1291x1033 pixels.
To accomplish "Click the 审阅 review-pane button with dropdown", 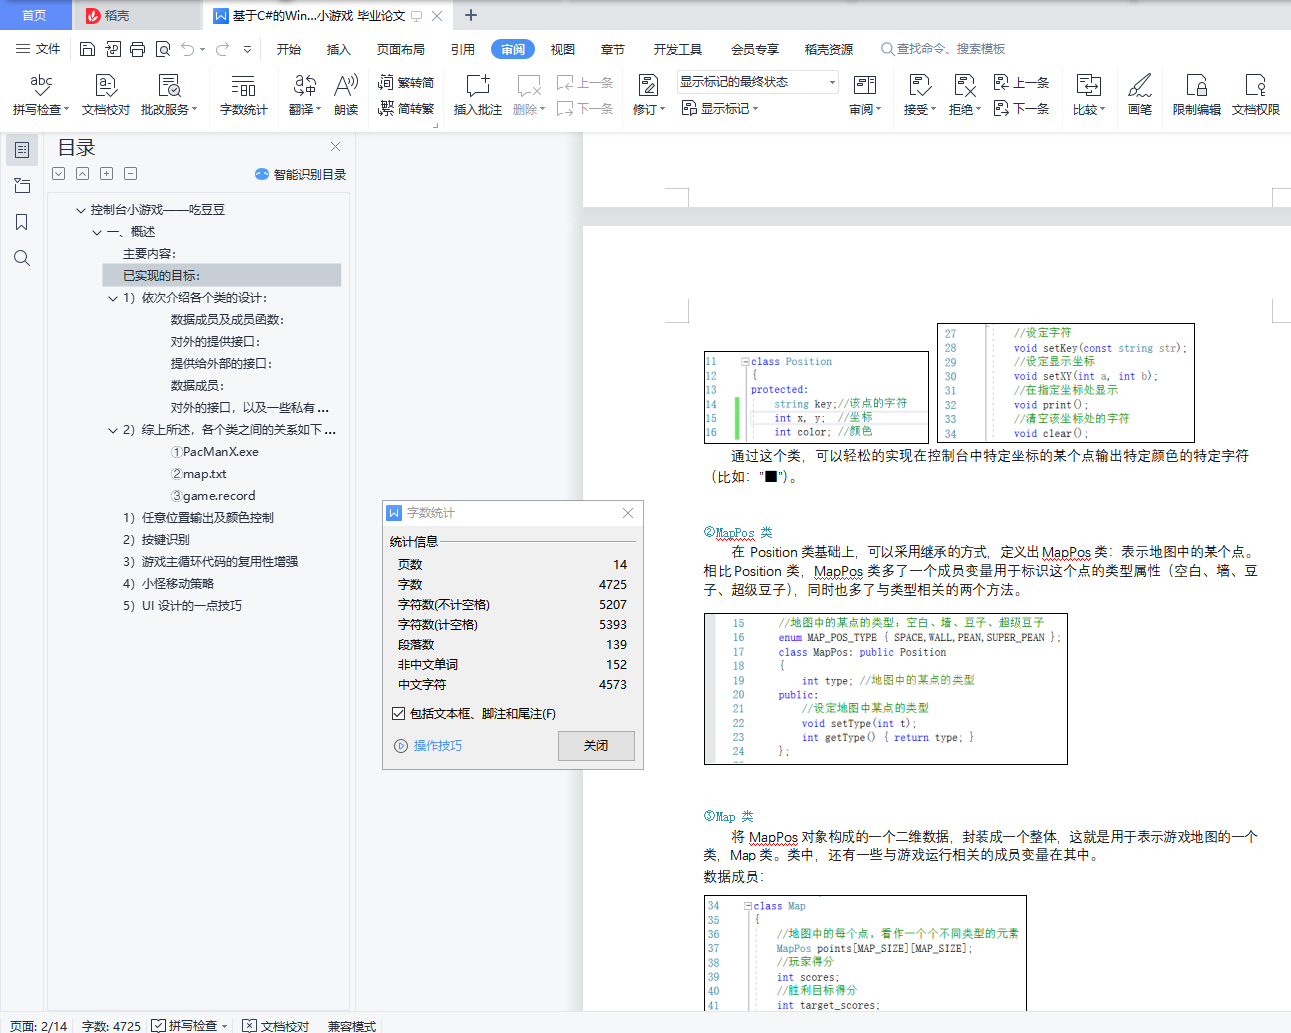I will pyautogui.click(x=865, y=95).
